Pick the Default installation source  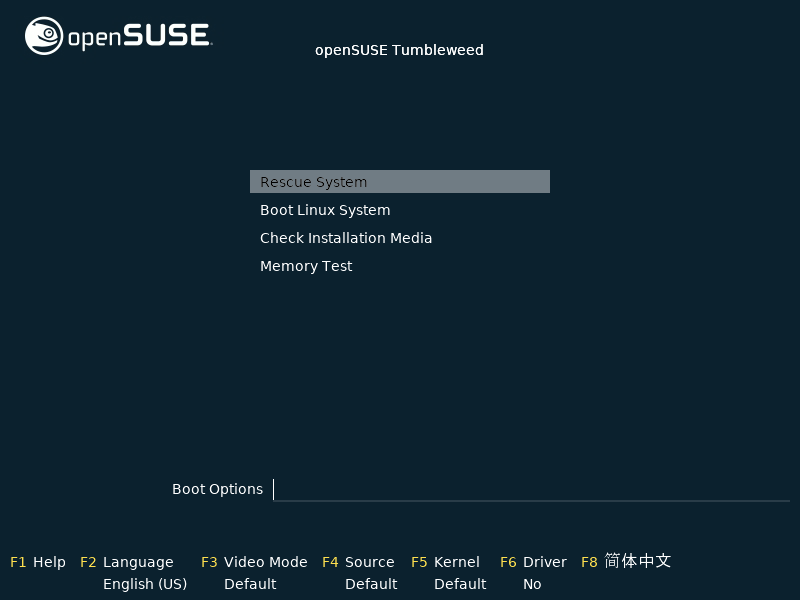coord(371,584)
